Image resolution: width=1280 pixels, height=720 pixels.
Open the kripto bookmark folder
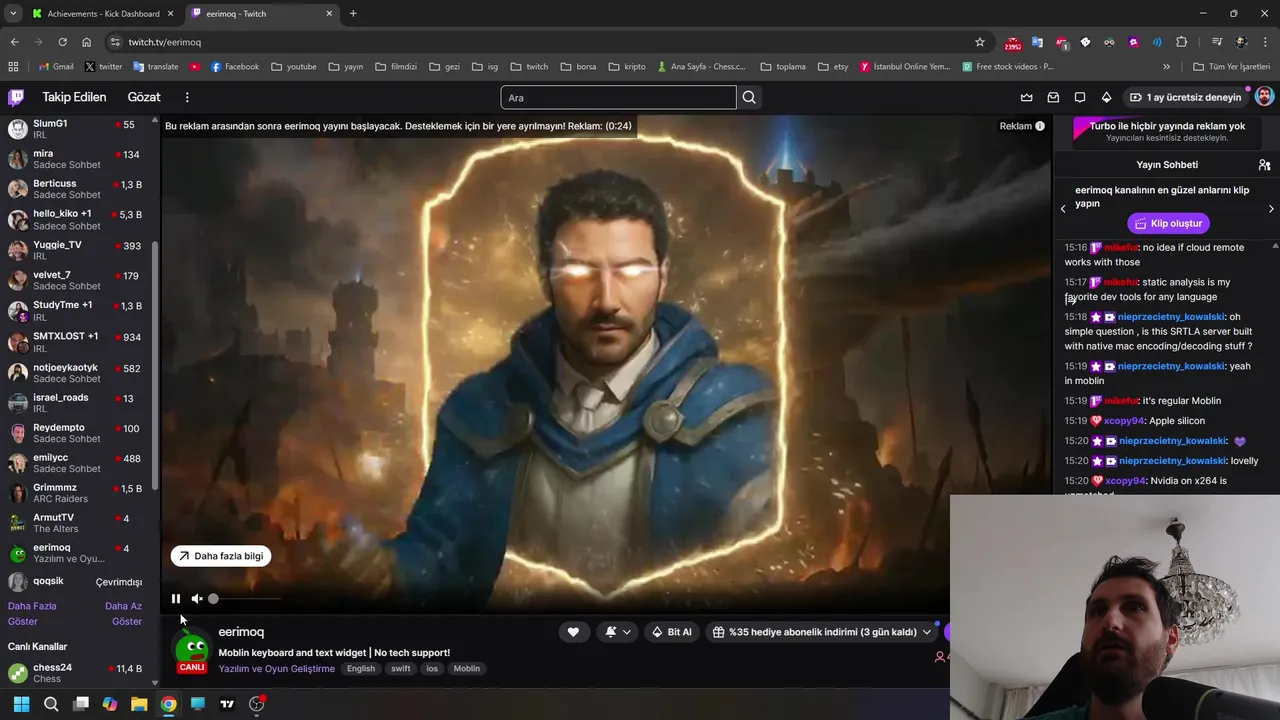tap(626, 67)
